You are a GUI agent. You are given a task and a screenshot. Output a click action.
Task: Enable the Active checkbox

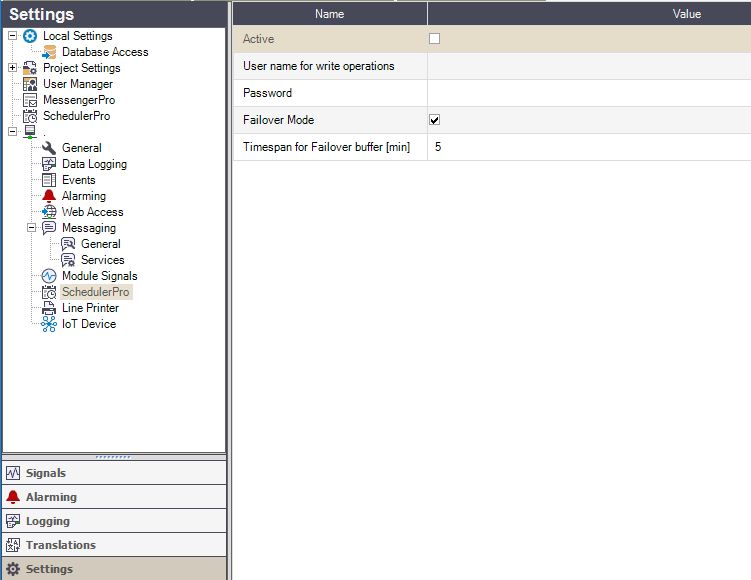[434, 39]
